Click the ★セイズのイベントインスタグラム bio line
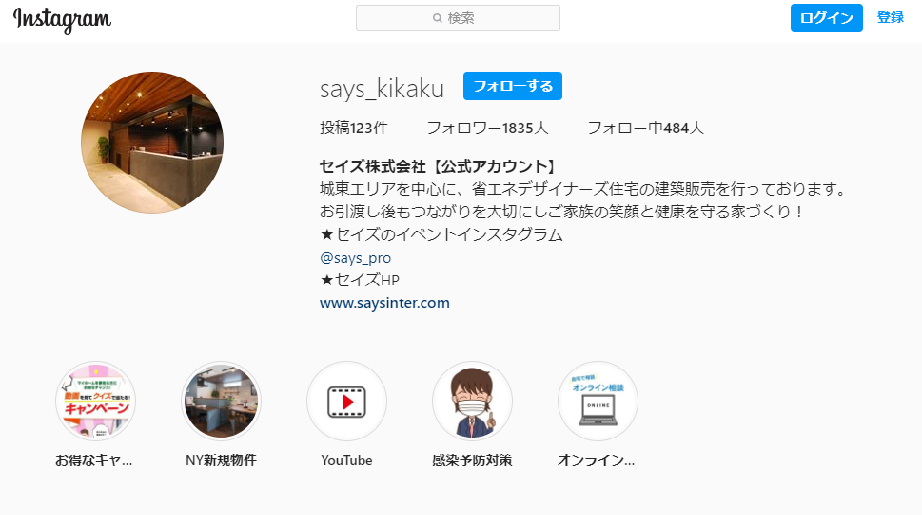The image size is (922, 515). click(x=442, y=235)
